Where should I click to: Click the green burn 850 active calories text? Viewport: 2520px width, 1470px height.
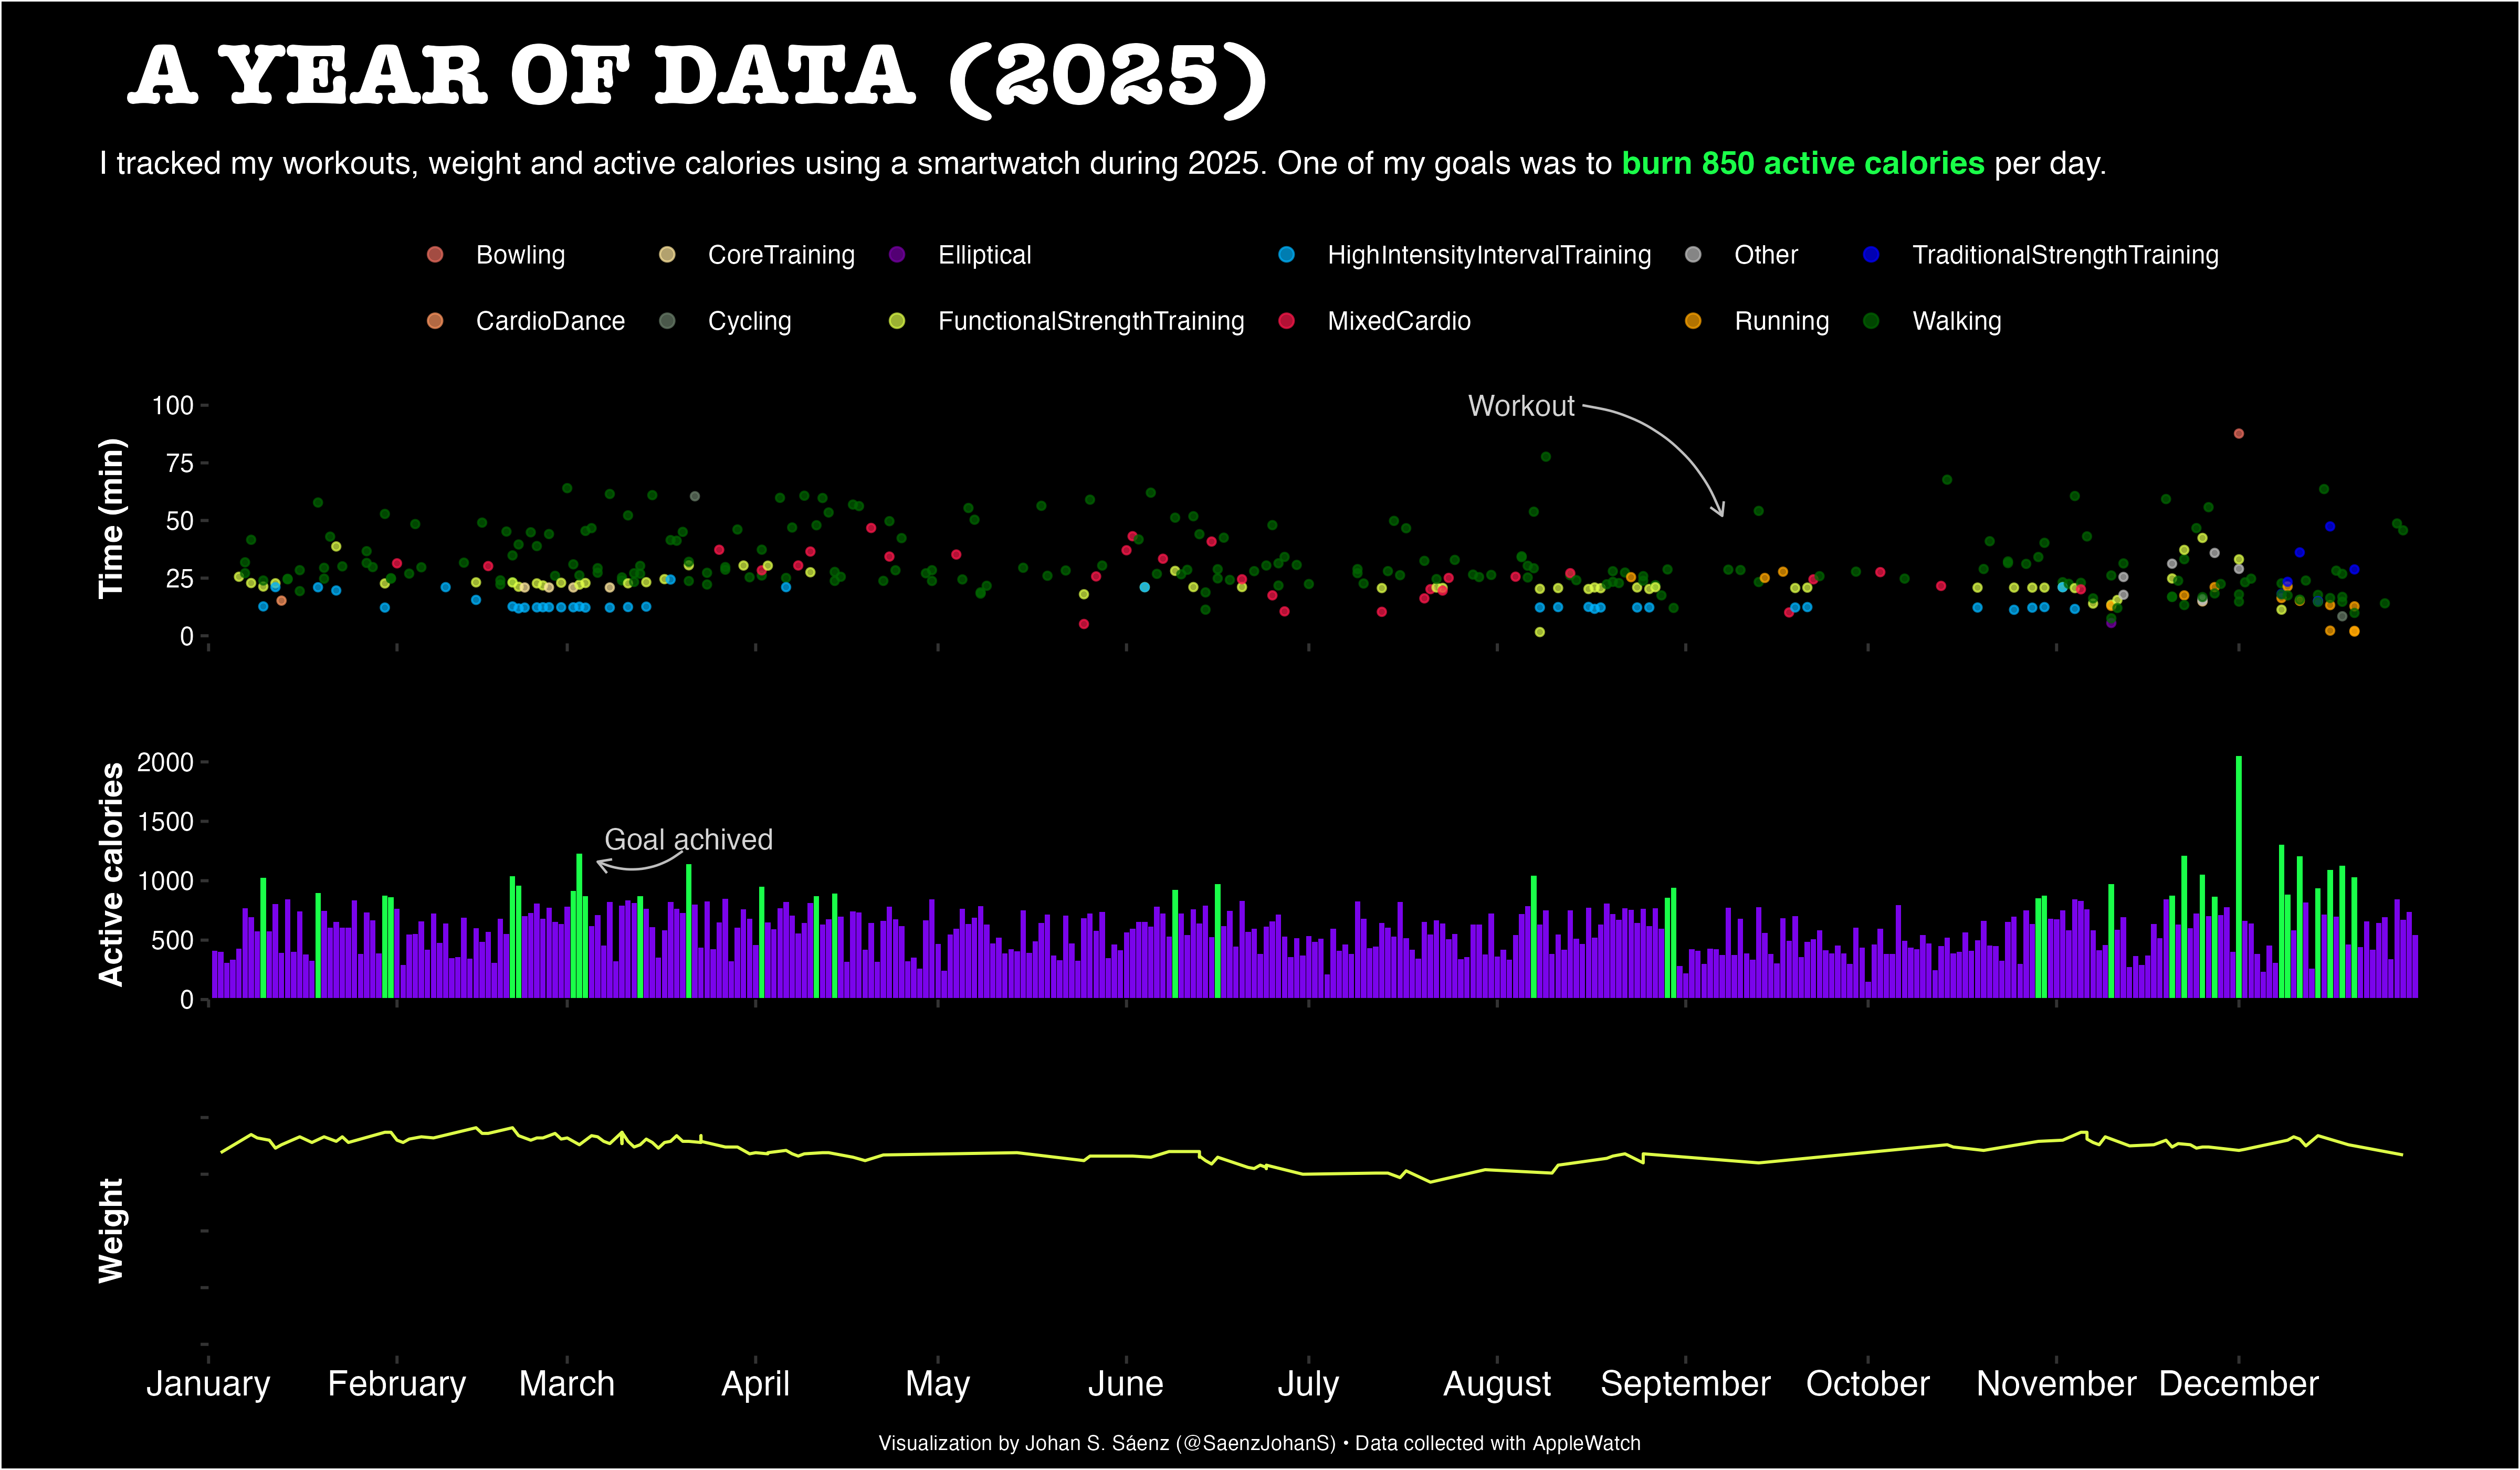coord(1802,163)
